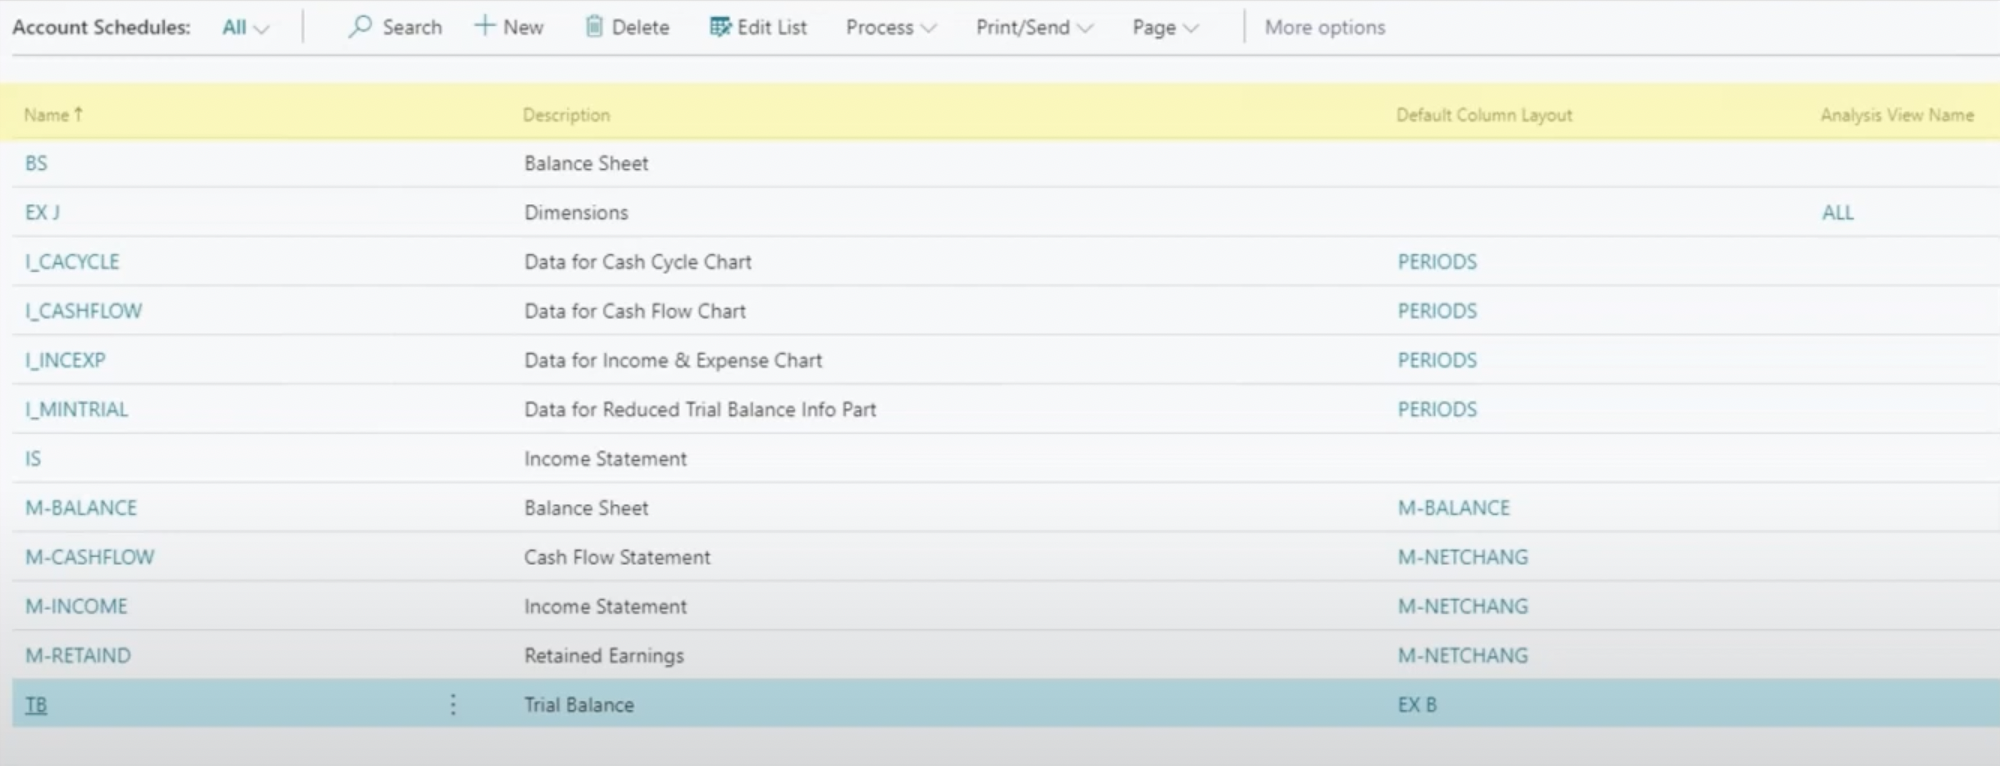Viewport: 2000px width, 766px height.
Task: Select Balance Sheet description in BS row
Action: (586, 163)
